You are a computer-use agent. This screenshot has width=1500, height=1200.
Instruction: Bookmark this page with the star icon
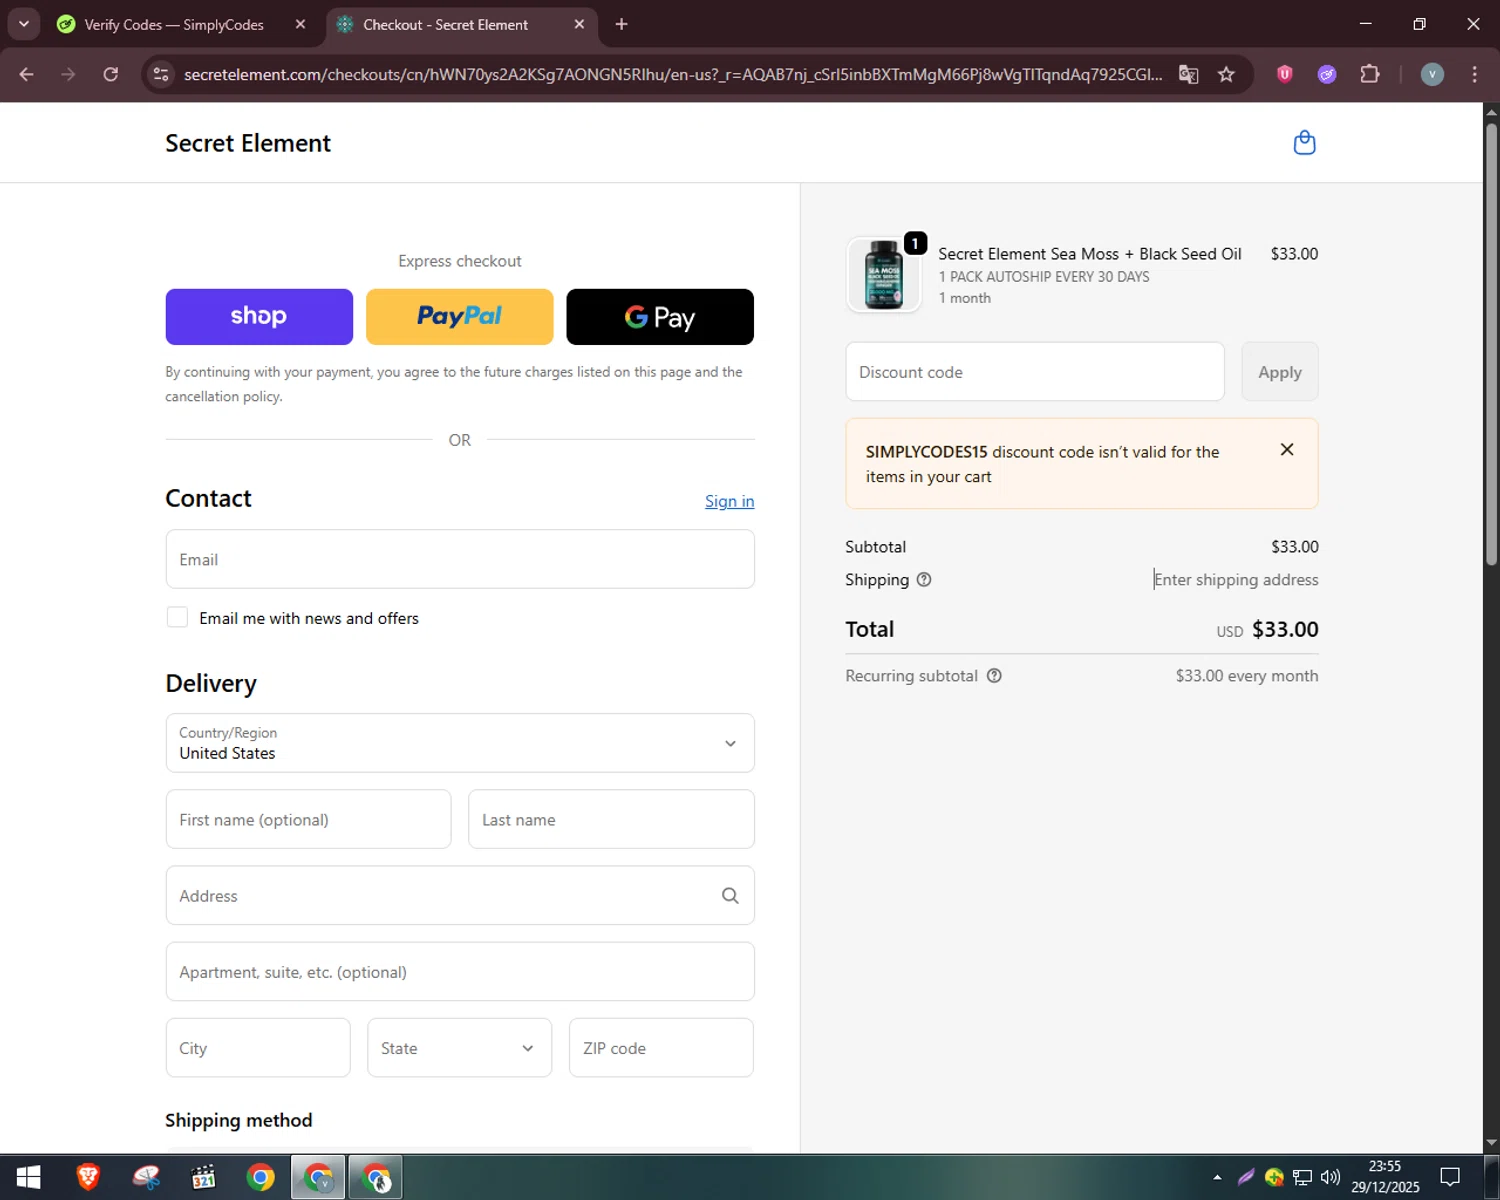1226,74
